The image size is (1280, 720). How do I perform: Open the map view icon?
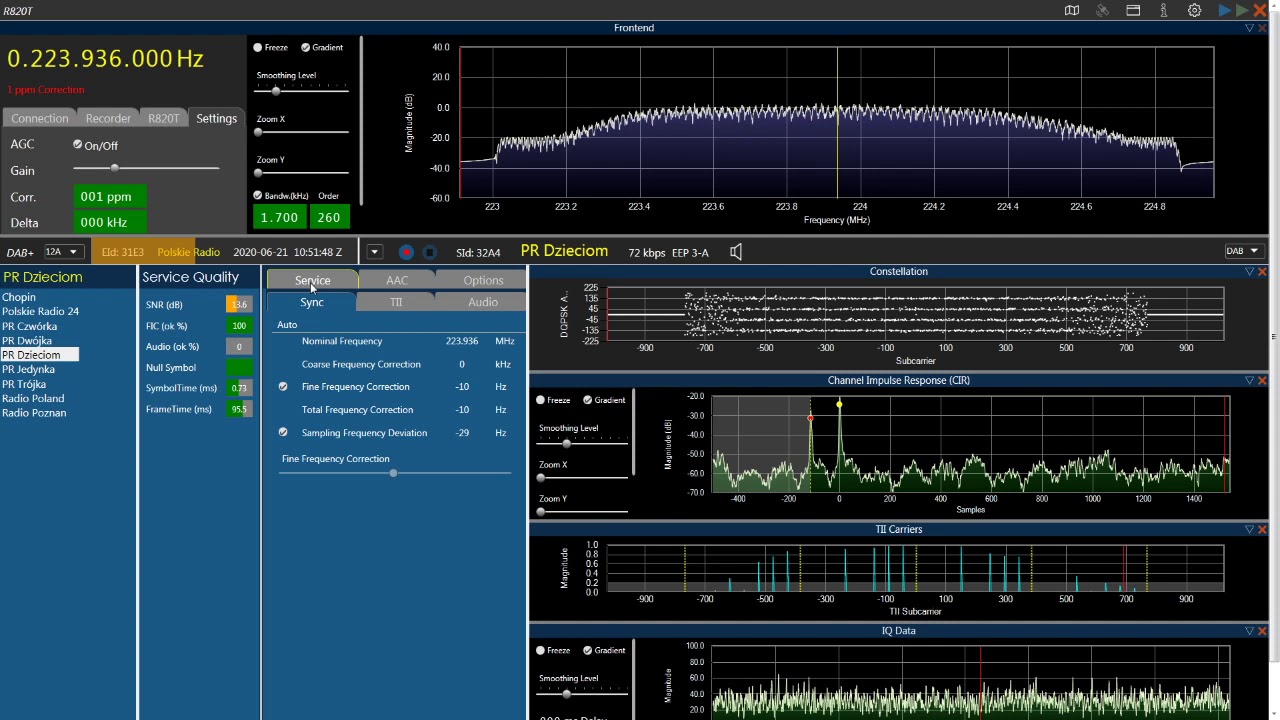click(1072, 10)
